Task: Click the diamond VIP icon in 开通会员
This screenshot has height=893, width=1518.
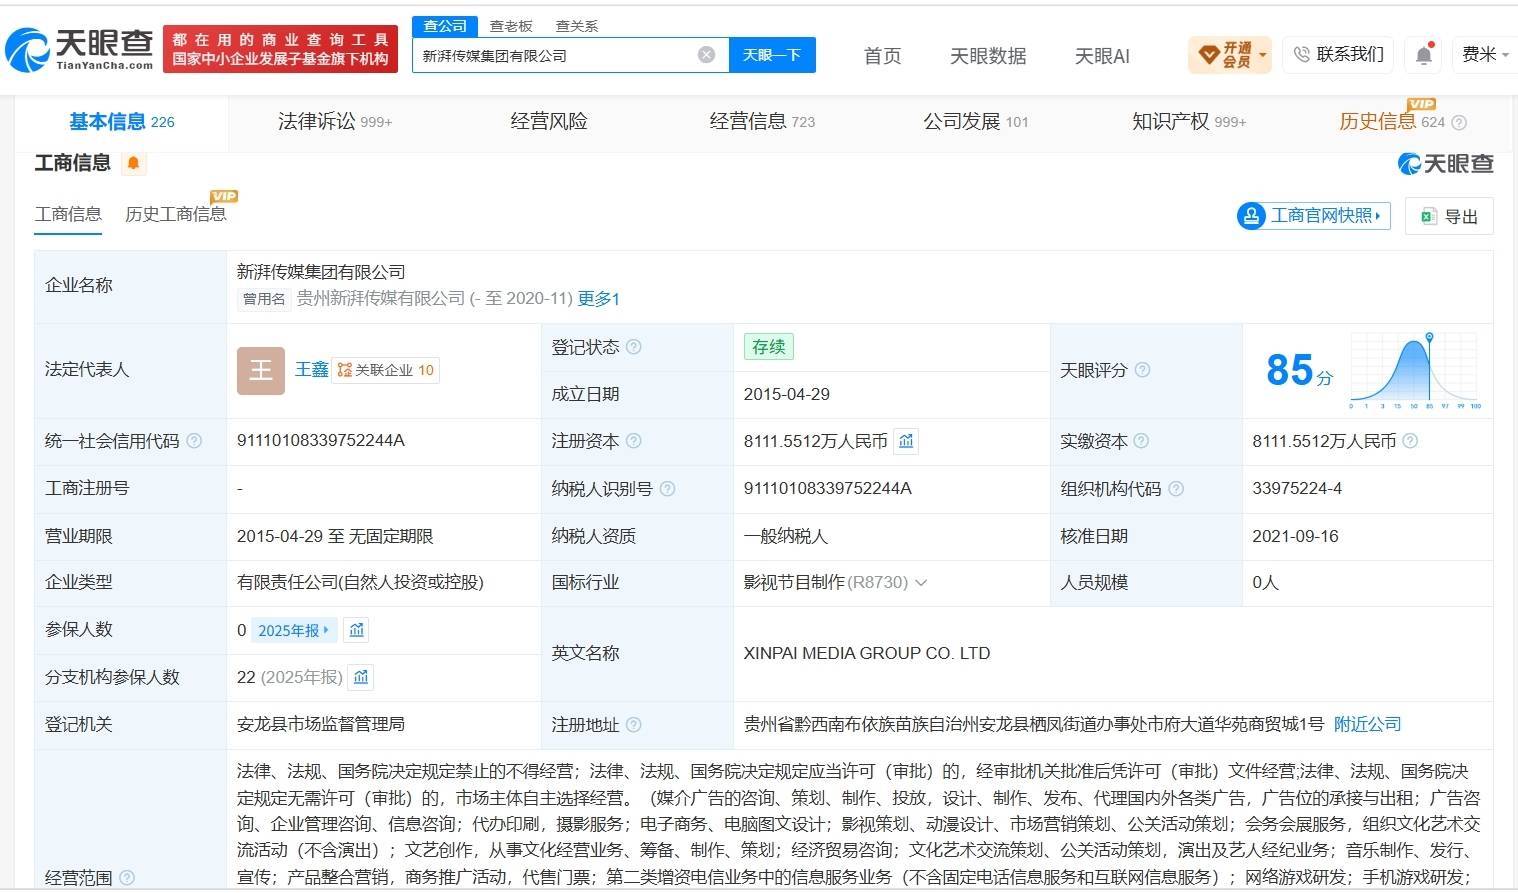Action: [x=1208, y=55]
